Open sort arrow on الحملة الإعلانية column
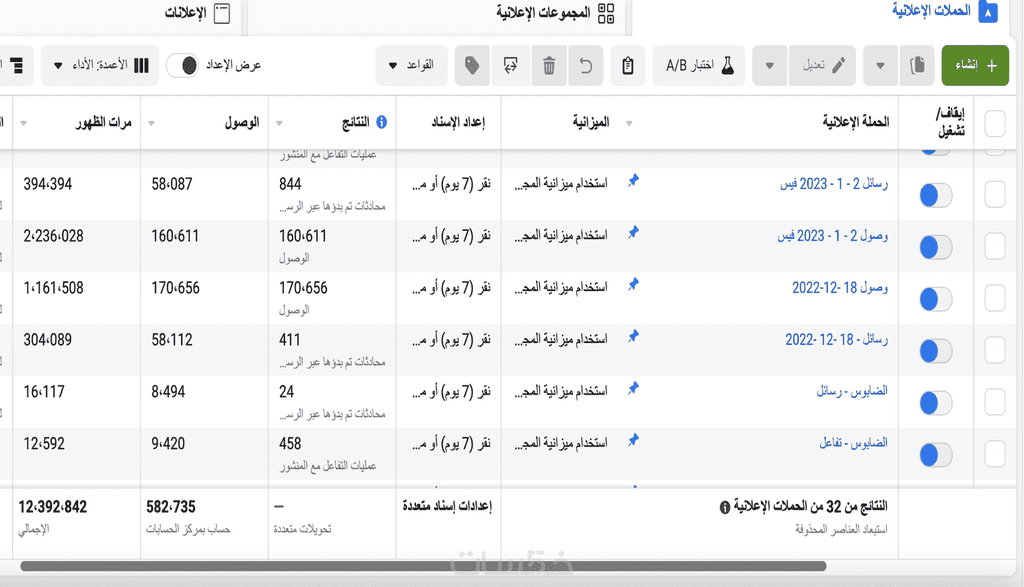Screen dimensions: 1024x587 [x=629, y=123]
